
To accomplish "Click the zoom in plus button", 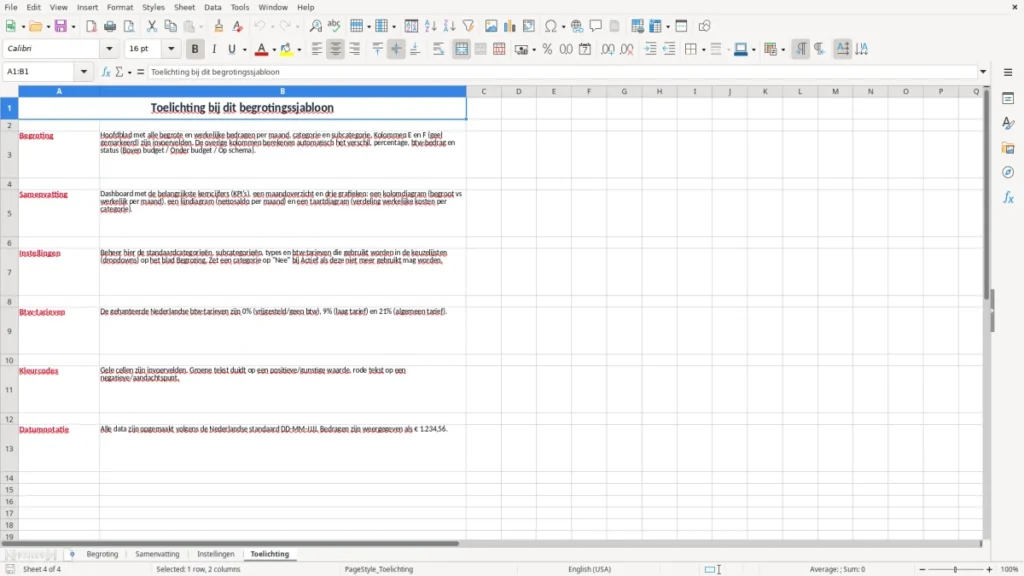I will tap(989, 569).
